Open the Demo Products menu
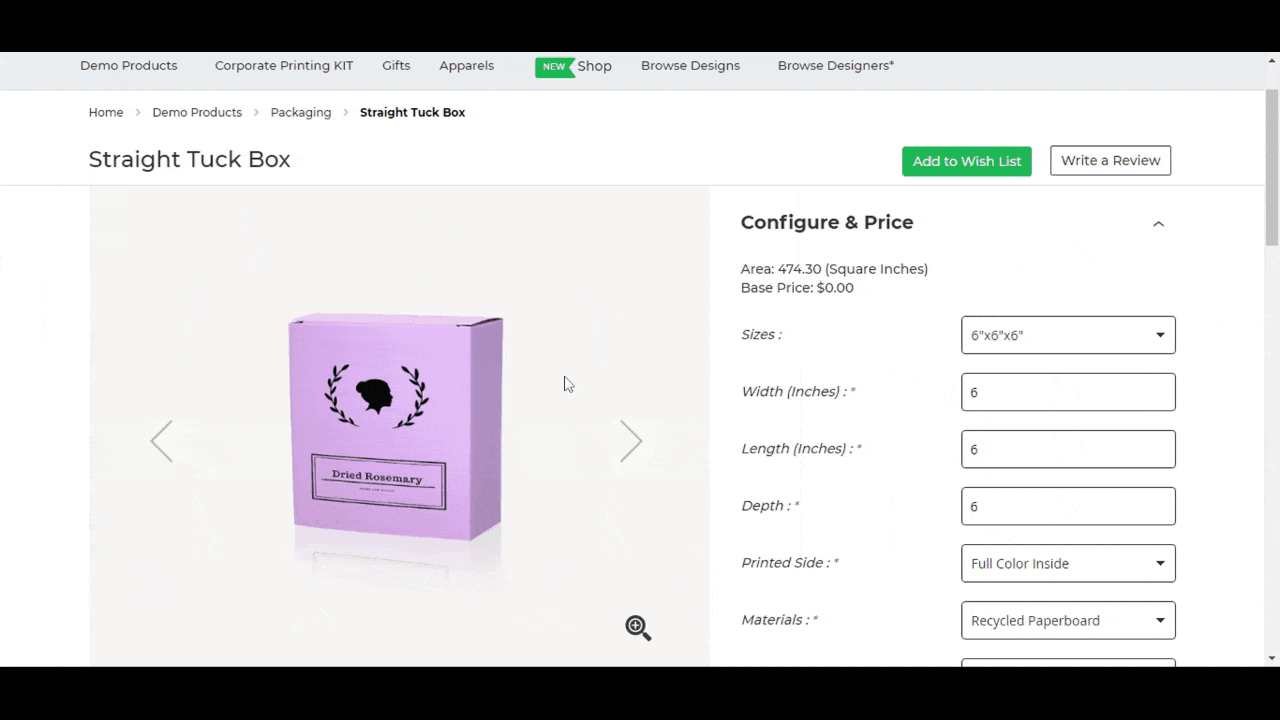The height and width of the screenshot is (720, 1280). point(128,65)
